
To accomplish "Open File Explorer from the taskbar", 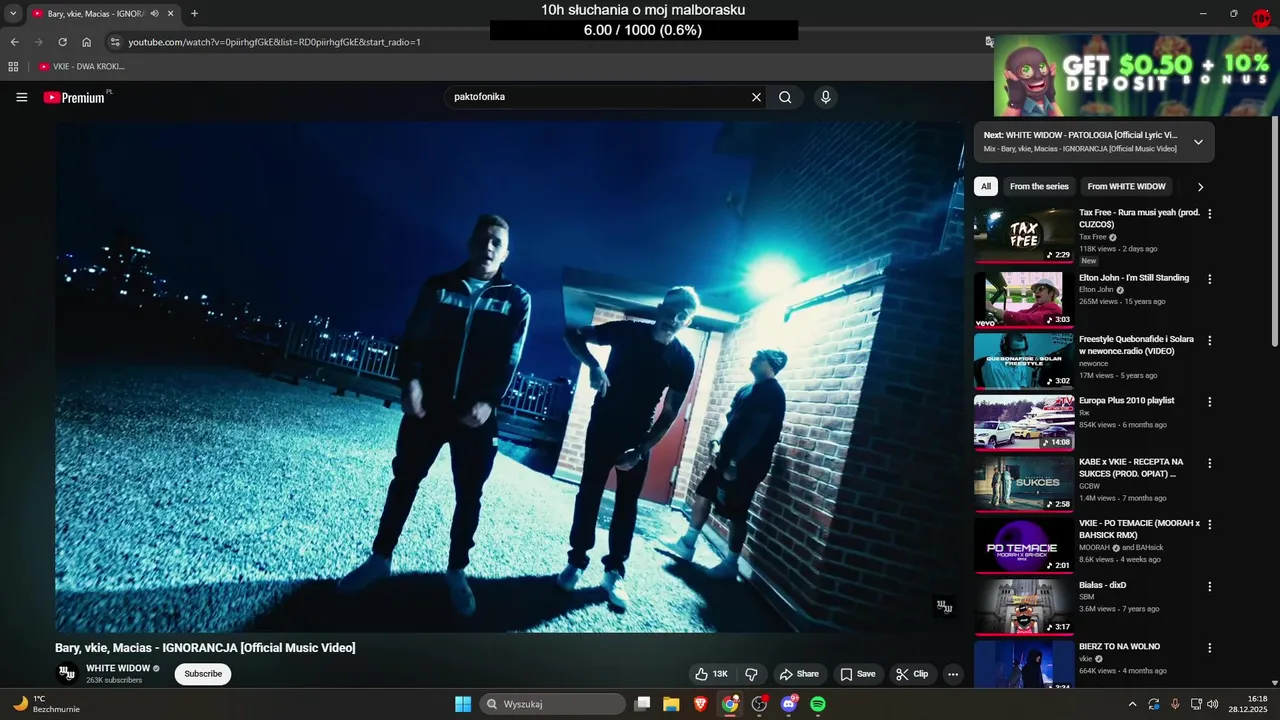I will click(671, 704).
